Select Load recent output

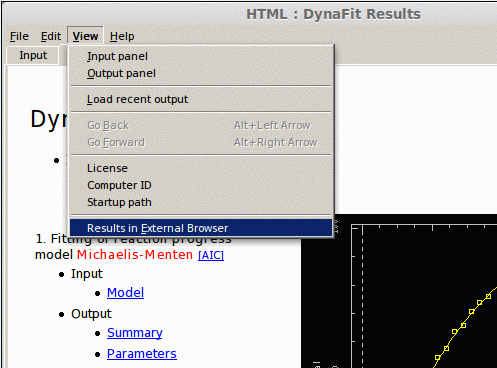pos(201,99)
